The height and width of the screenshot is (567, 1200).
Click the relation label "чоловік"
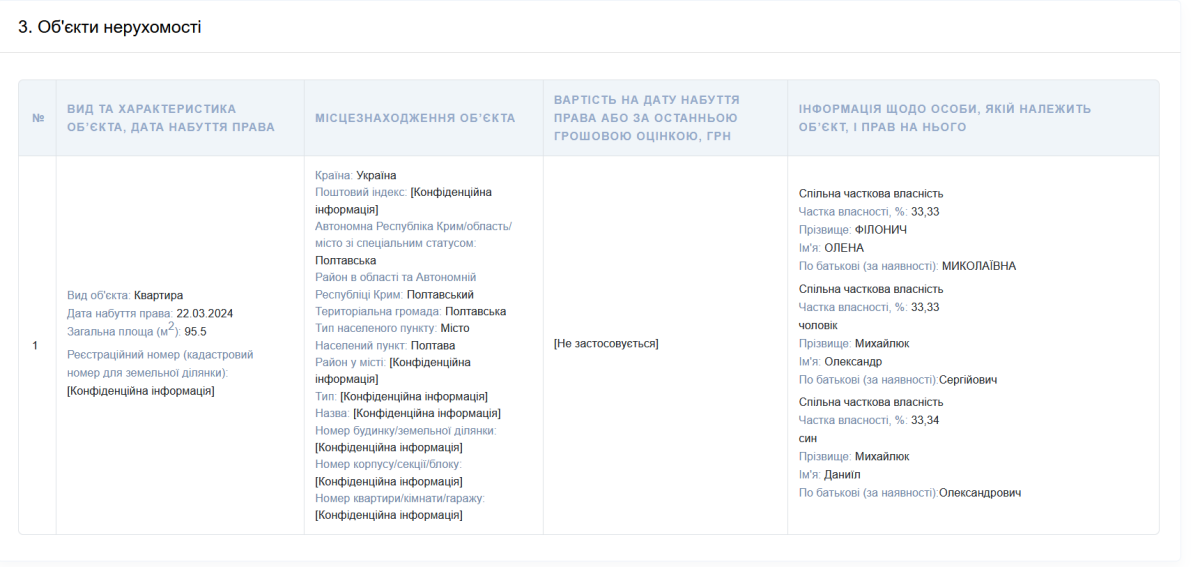(818, 325)
